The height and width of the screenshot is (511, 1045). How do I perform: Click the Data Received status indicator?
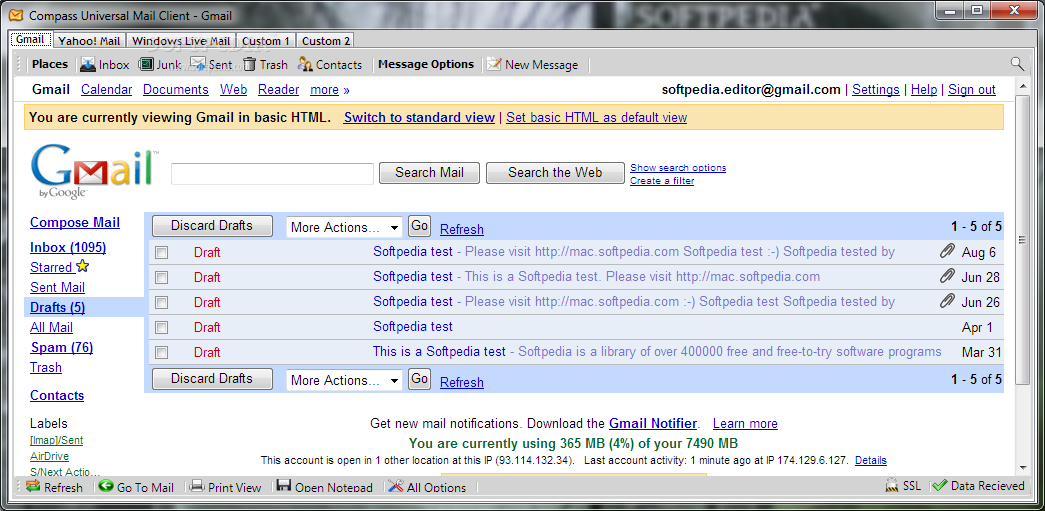[978, 486]
